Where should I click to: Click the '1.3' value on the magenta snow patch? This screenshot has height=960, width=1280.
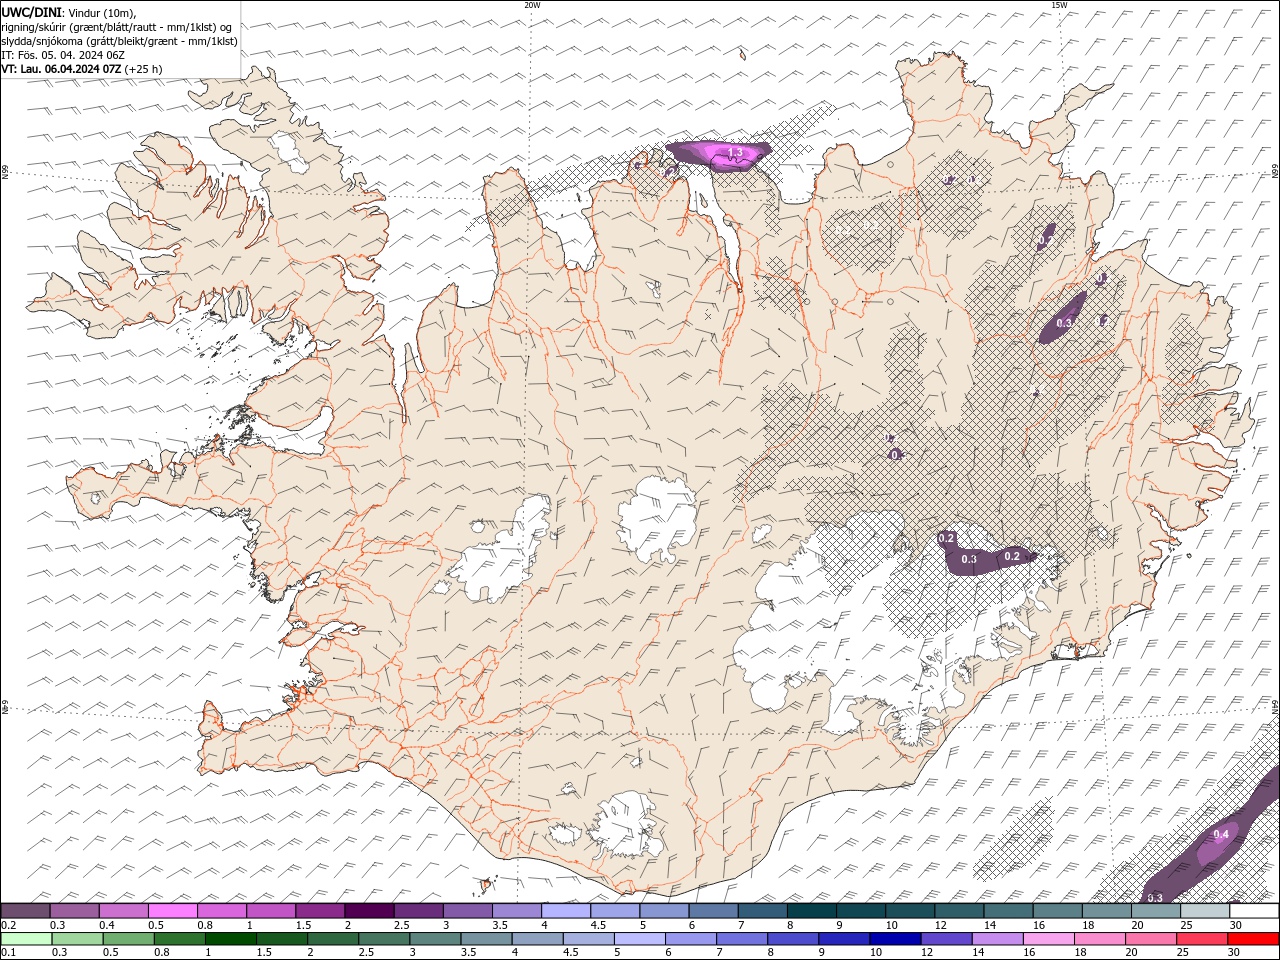coord(735,153)
